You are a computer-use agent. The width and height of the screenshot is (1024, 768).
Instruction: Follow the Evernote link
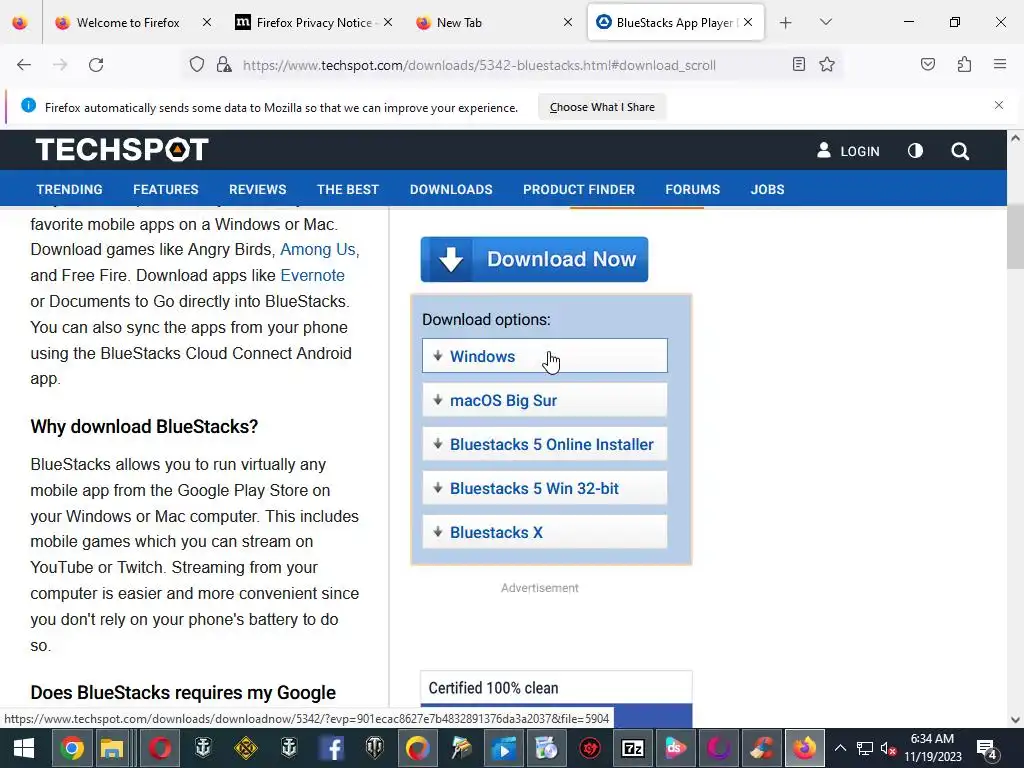tap(312, 276)
